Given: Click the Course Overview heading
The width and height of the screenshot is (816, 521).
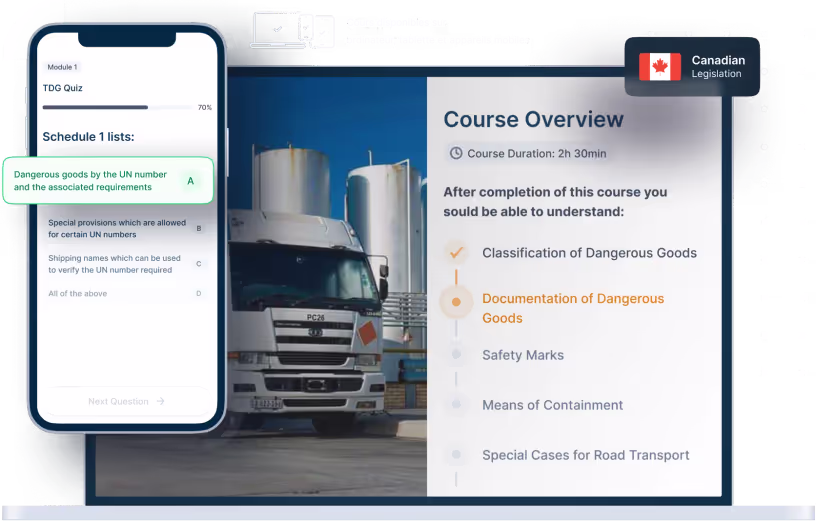Looking at the screenshot, I should 533,120.
